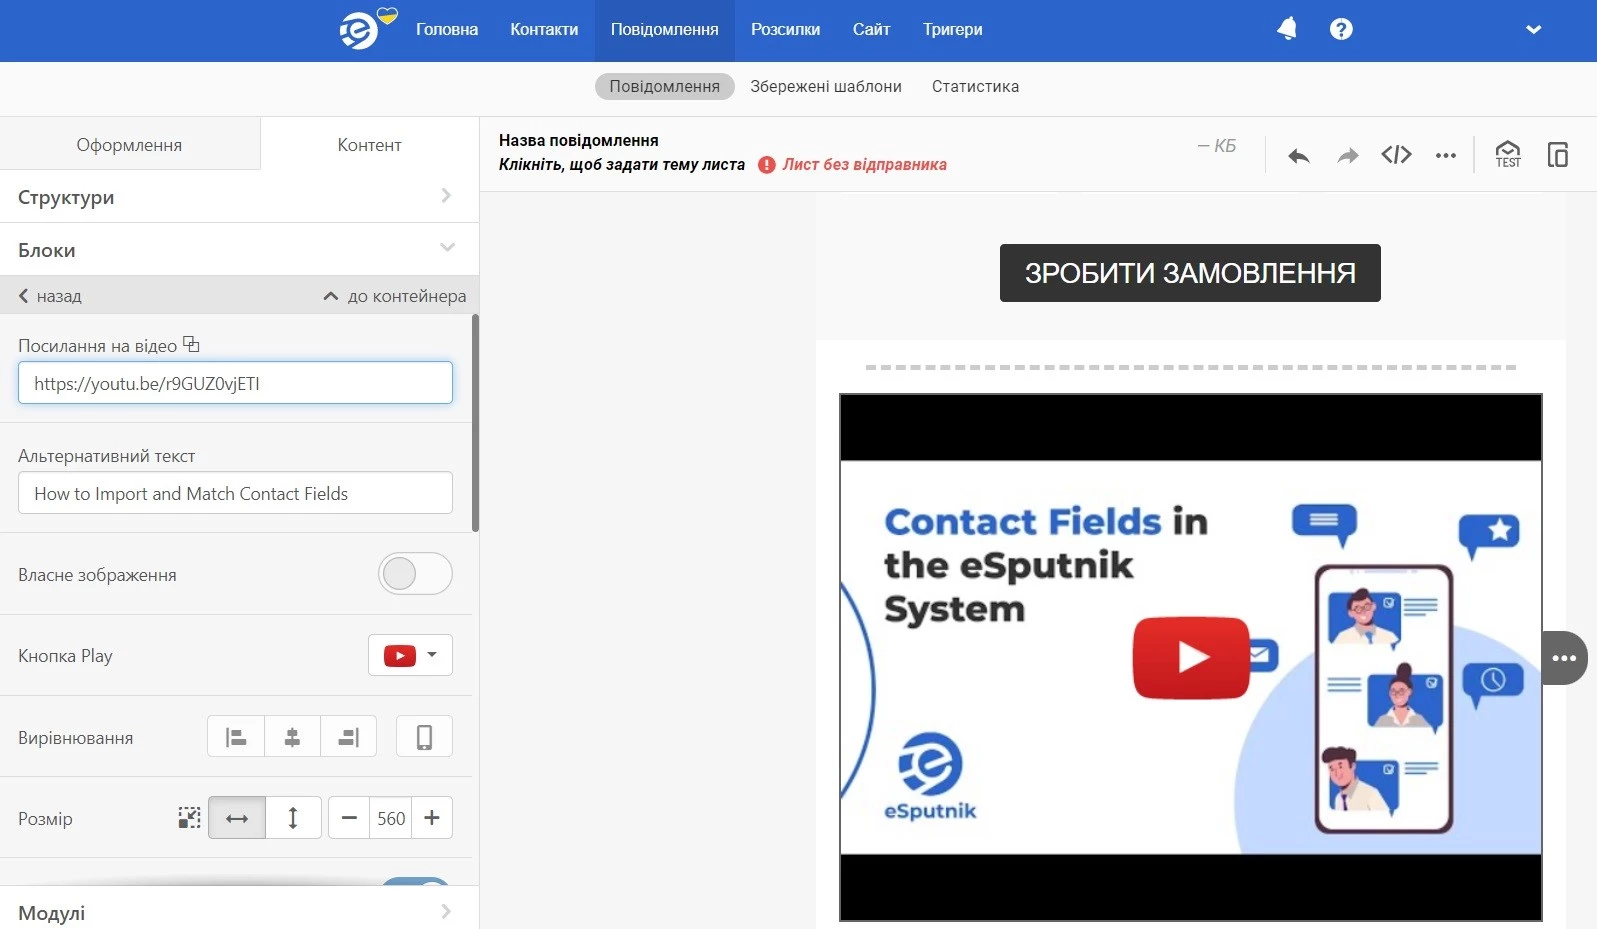Image resolution: width=1597 pixels, height=929 pixels.
Task: Open the Контакти menu
Action: (x=544, y=30)
